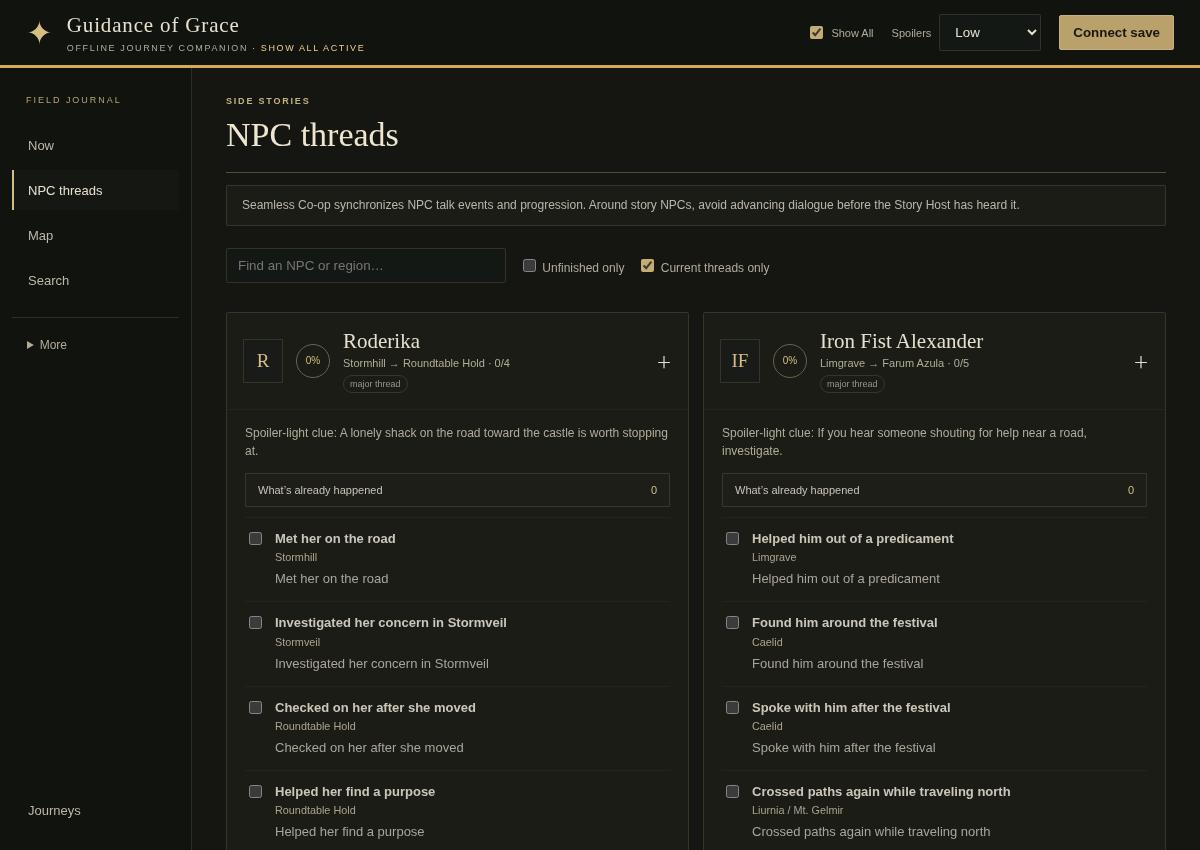This screenshot has height=850, width=1200.
Task: Click the Iron Fist Alexander 'IF' avatar badge
Action: click(x=740, y=361)
